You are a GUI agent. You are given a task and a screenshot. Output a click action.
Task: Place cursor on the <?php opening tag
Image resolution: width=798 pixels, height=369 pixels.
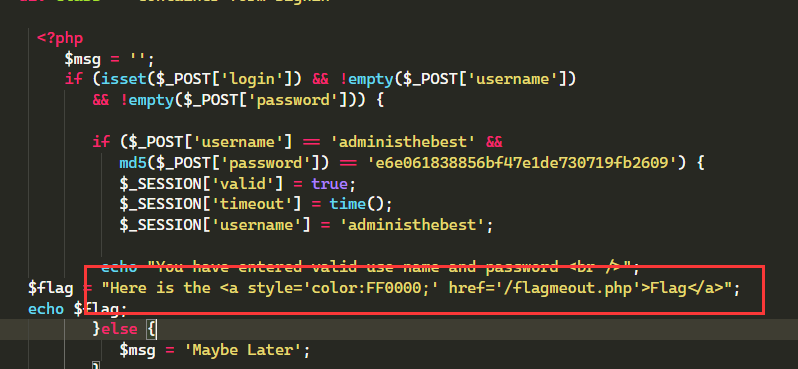pyautogui.click(x=60, y=39)
